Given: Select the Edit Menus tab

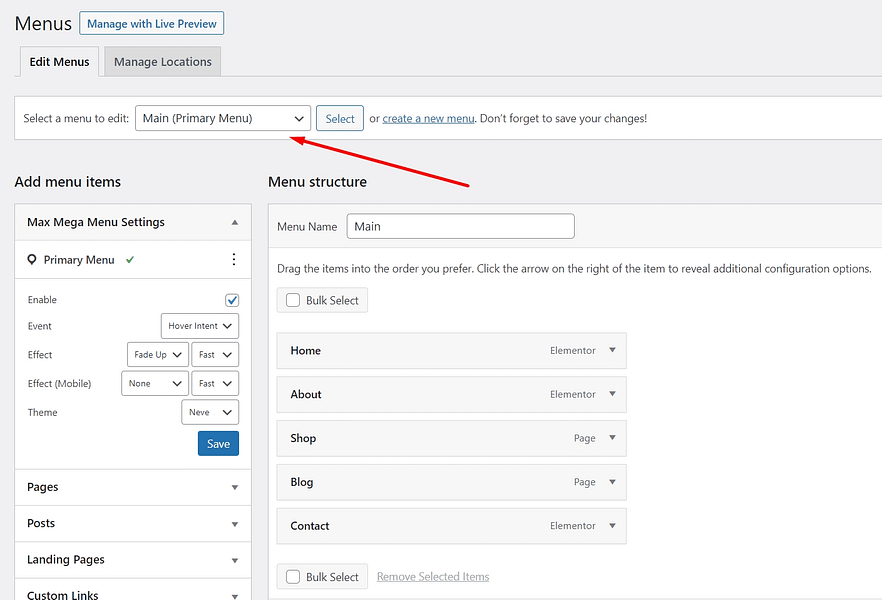Looking at the screenshot, I should 59,62.
